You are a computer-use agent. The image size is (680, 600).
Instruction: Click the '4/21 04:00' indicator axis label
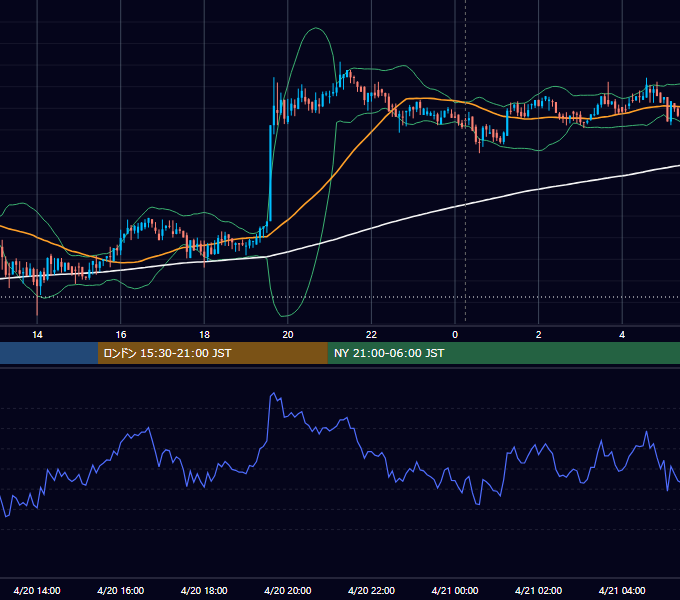point(622,590)
